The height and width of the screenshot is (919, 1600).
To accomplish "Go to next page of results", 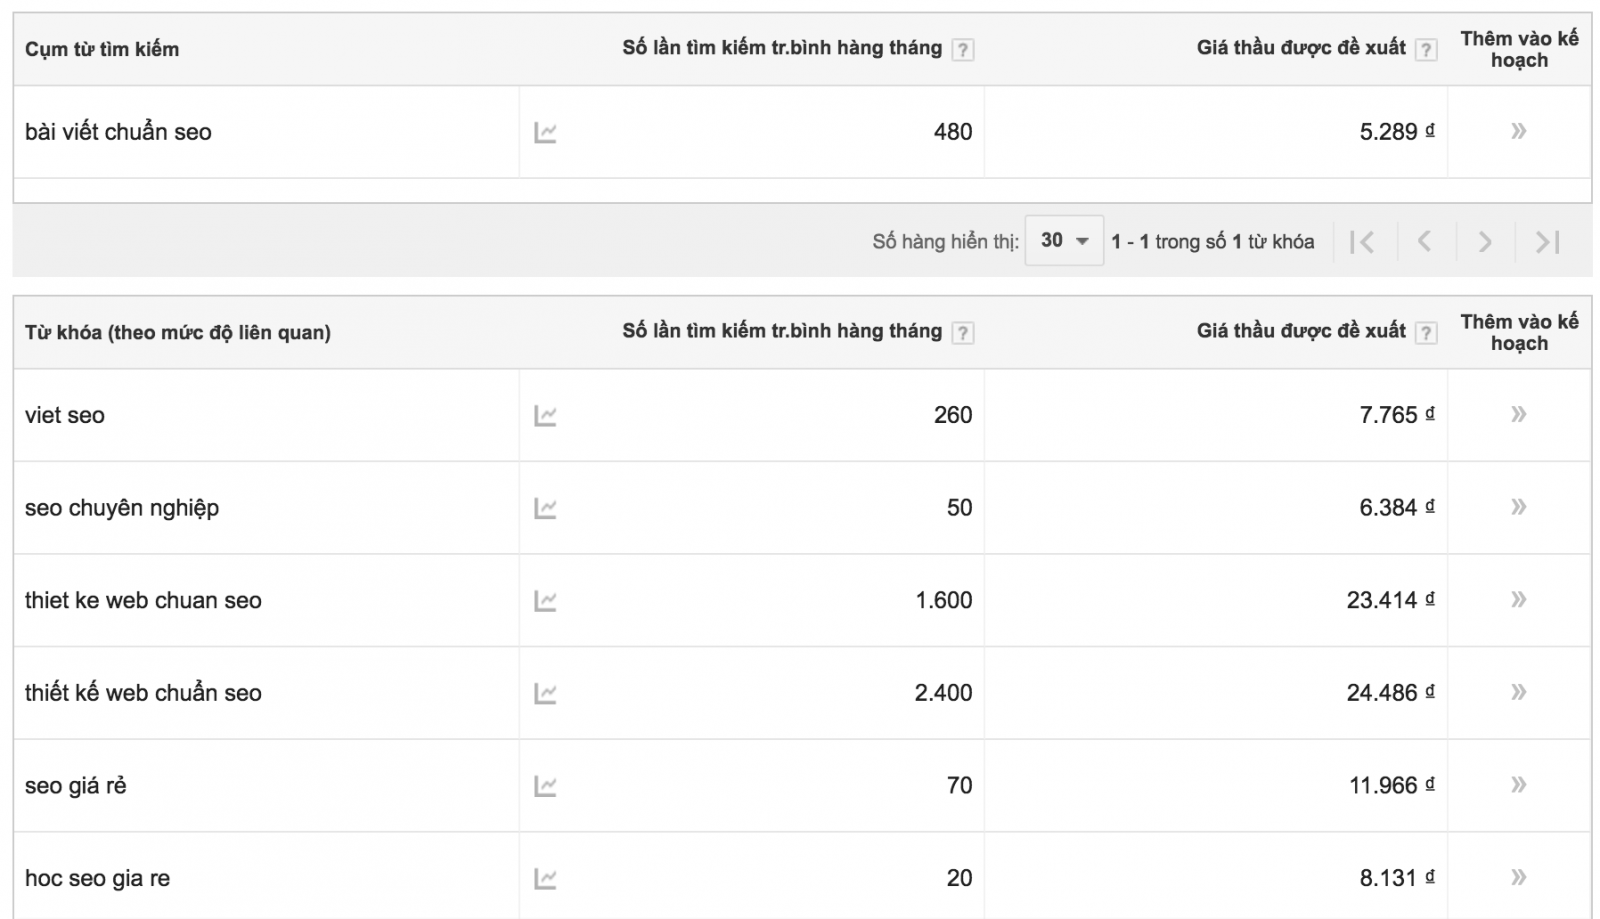I will pyautogui.click(x=1485, y=241).
